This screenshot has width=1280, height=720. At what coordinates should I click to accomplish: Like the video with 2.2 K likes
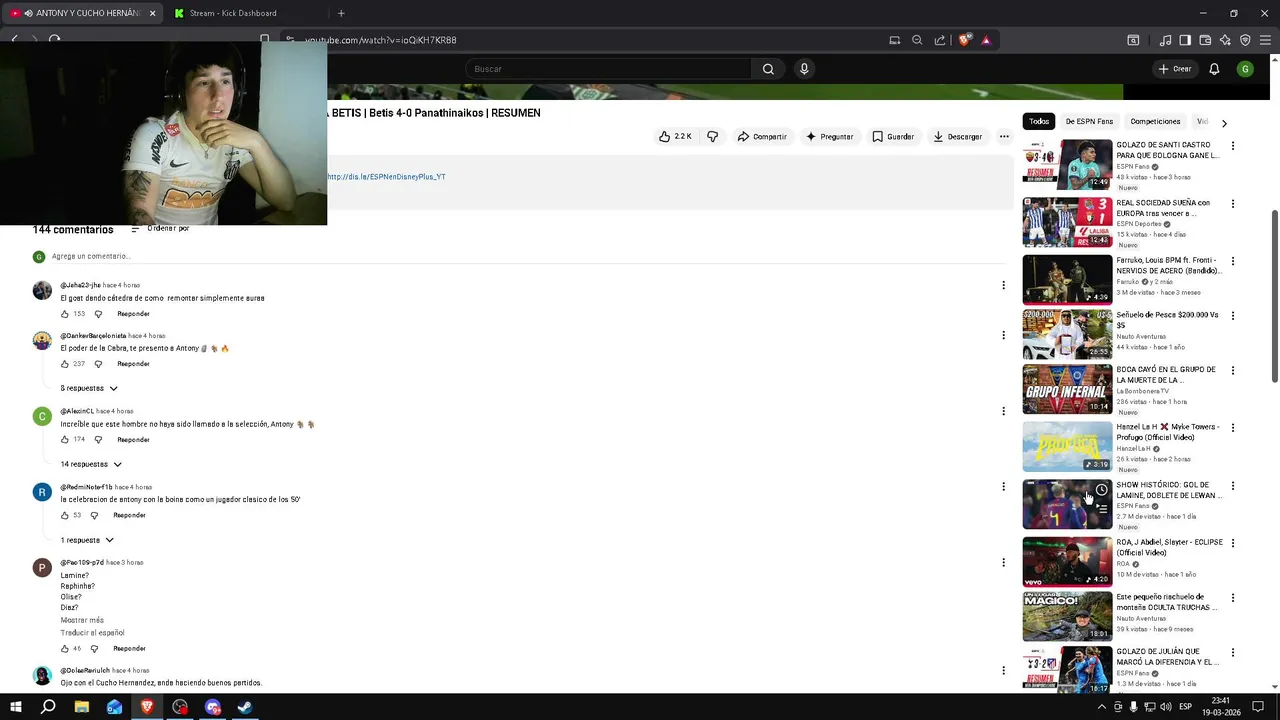[675, 136]
